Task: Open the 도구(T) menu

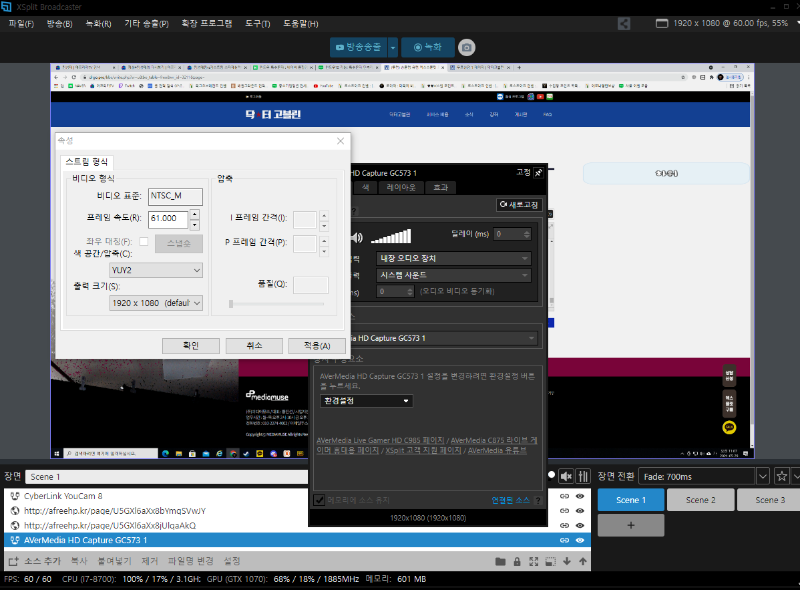Action: click(257, 23)
